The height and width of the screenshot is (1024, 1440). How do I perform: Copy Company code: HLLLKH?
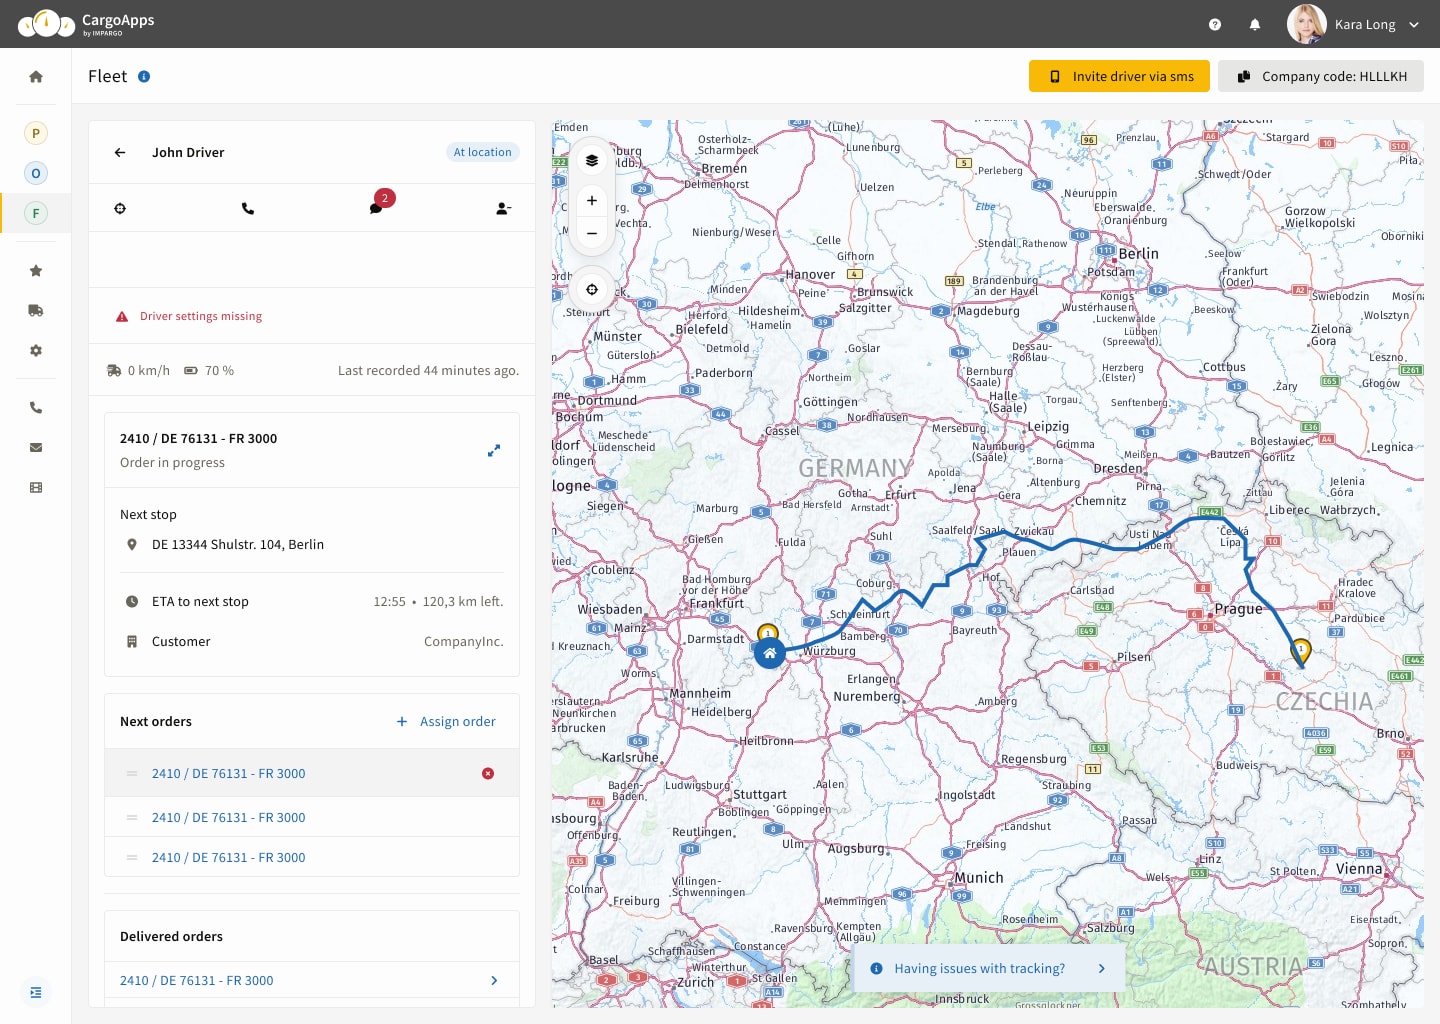(1321, 76)
